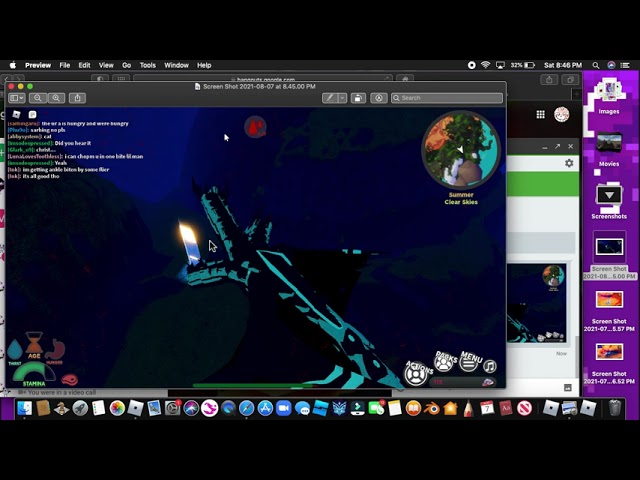Click the attach photo icon in Hangouts
The height and width of the screenshot is (480, 640).
coord(568,388)
